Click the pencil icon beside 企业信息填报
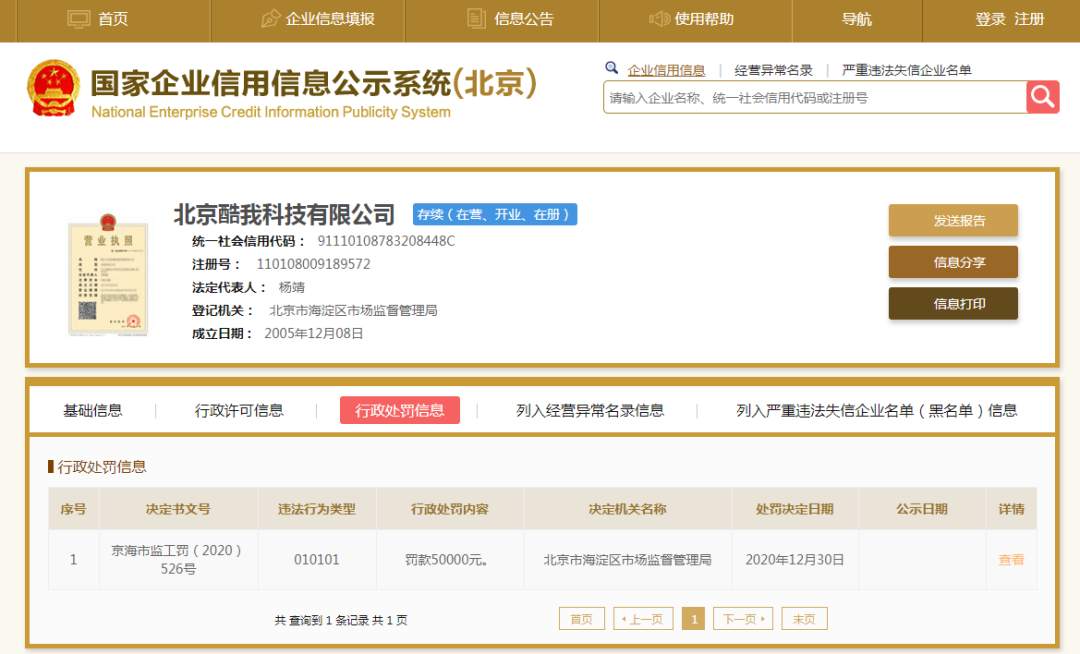 tap(270, 19)
